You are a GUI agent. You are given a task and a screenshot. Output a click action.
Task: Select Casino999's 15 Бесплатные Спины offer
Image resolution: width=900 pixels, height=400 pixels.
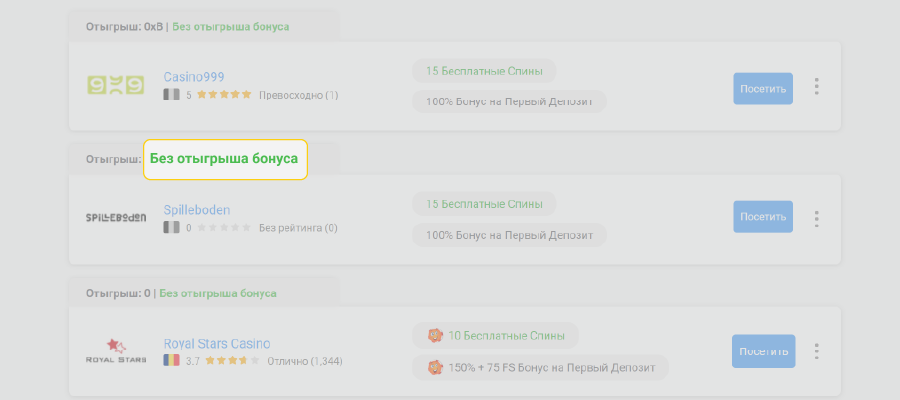484,71
